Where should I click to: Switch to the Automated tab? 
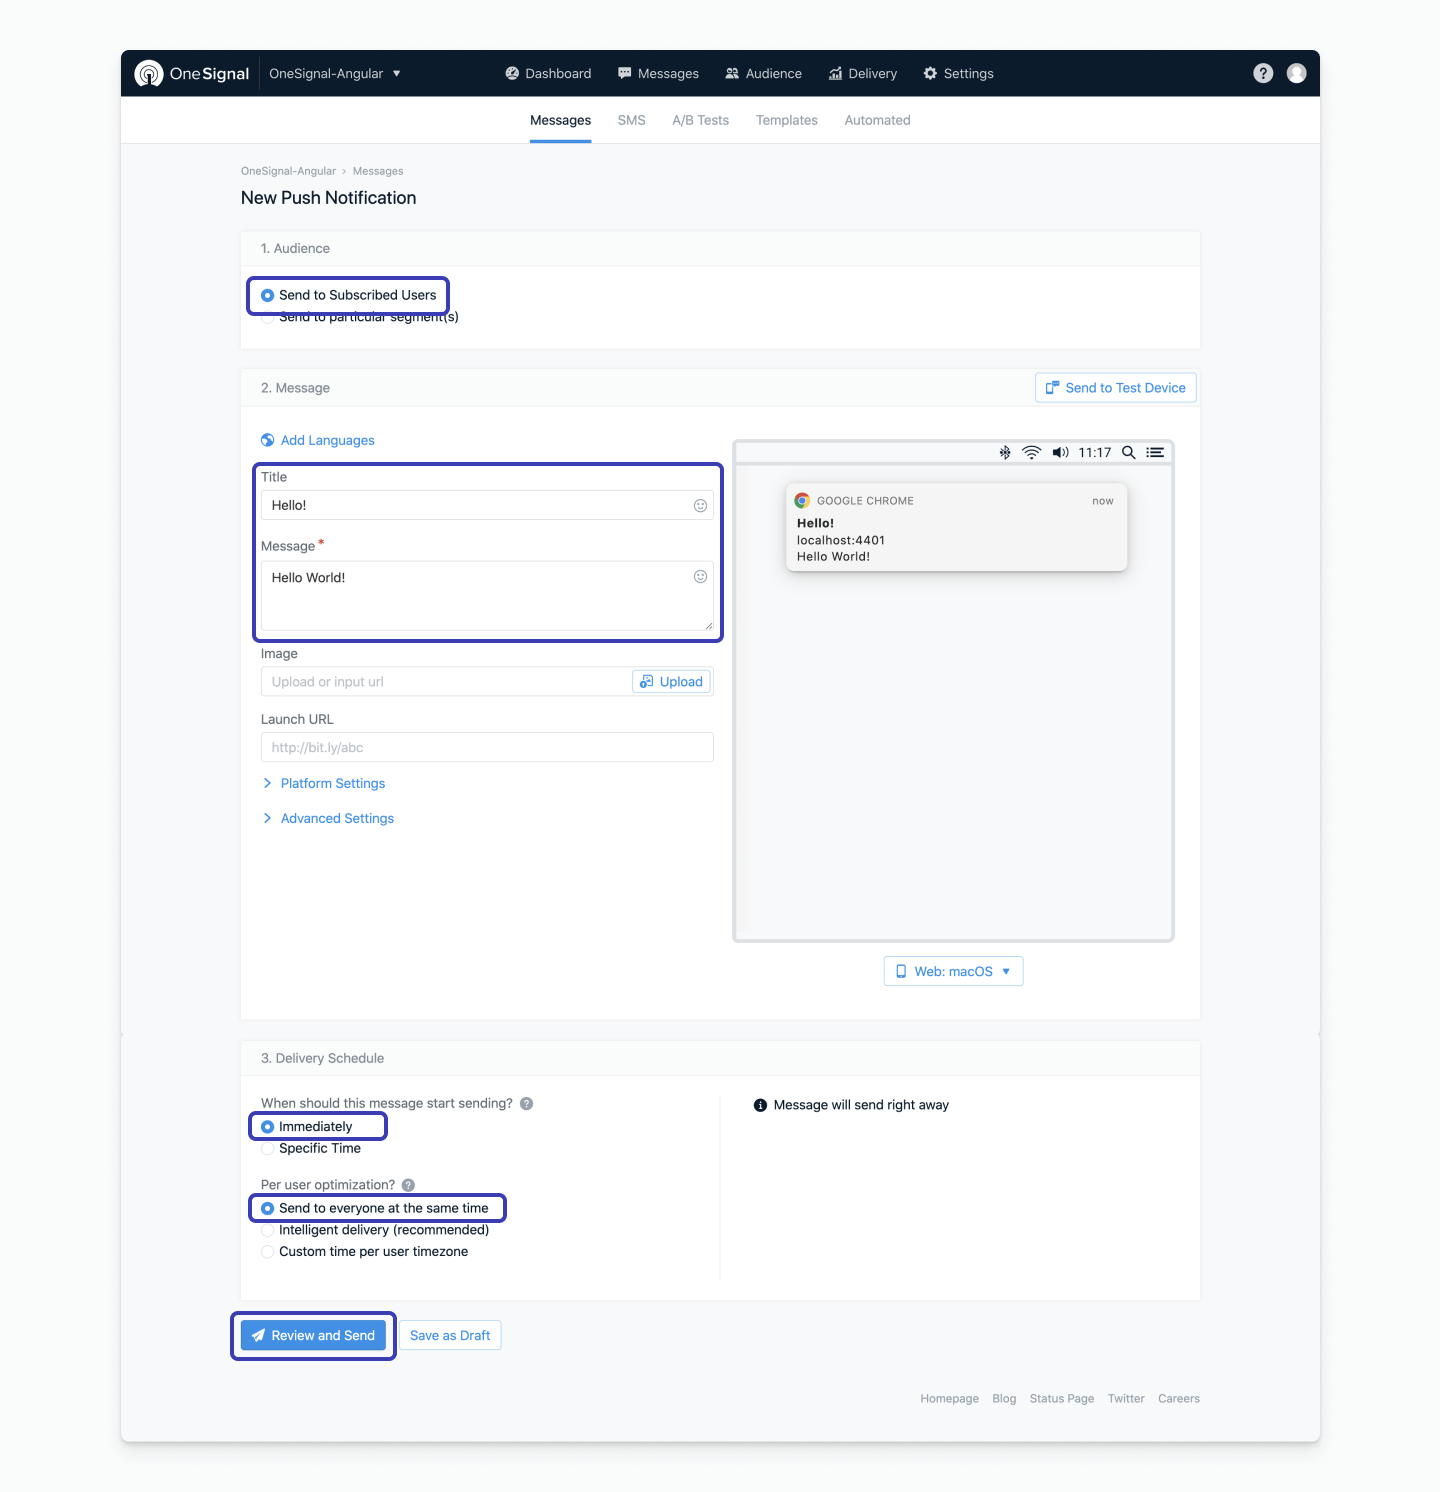coord(877,120)
